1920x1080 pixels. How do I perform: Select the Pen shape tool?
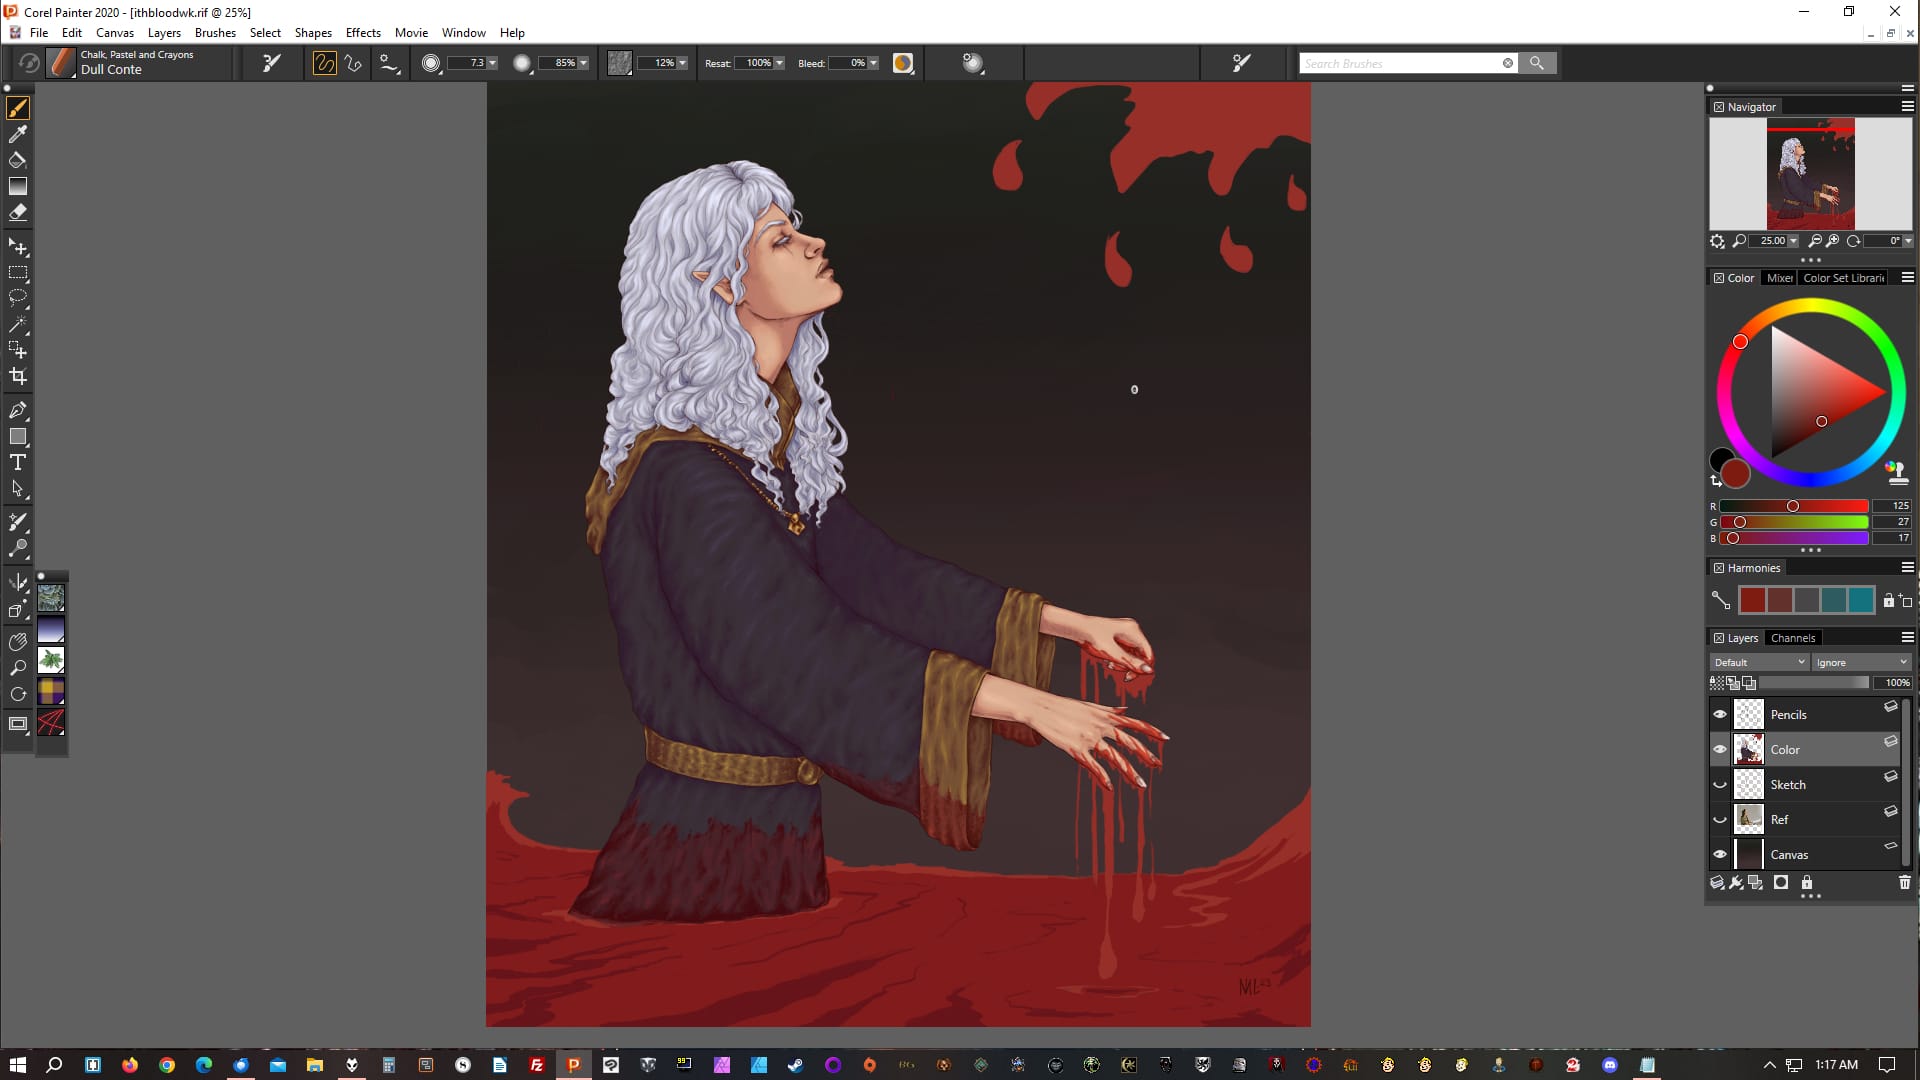click(x=17, y=410)
